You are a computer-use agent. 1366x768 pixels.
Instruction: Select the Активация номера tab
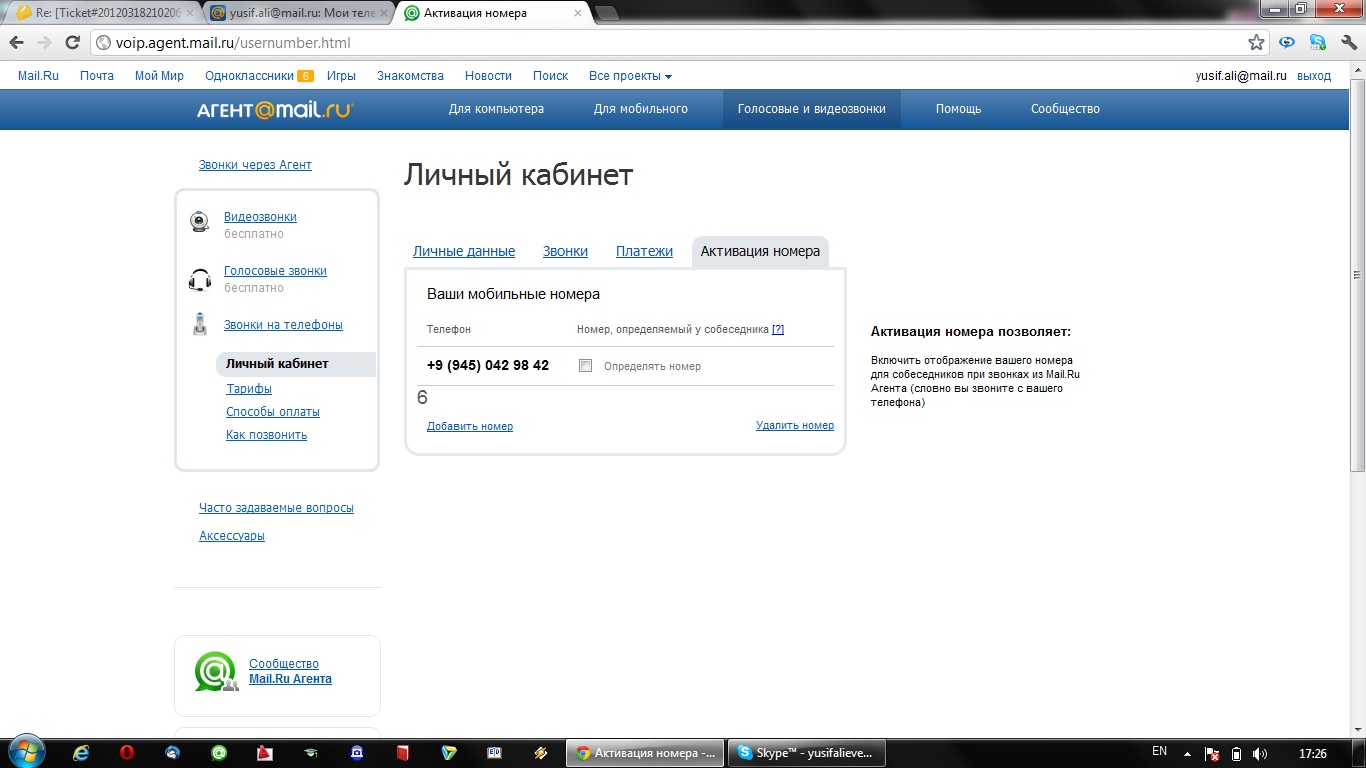click(760, 251)
